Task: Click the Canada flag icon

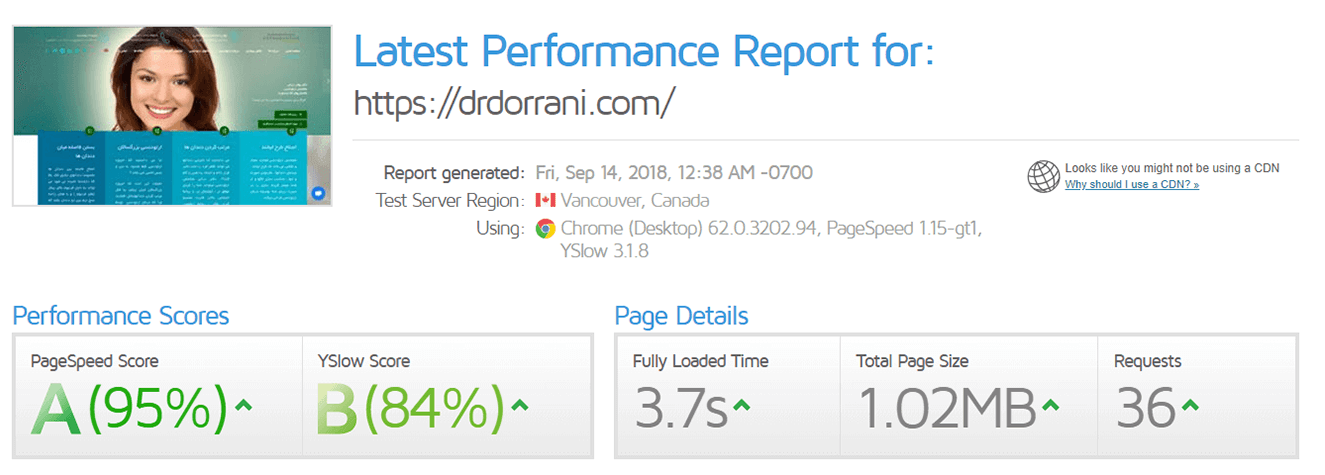Action: [x=545, y=200]
